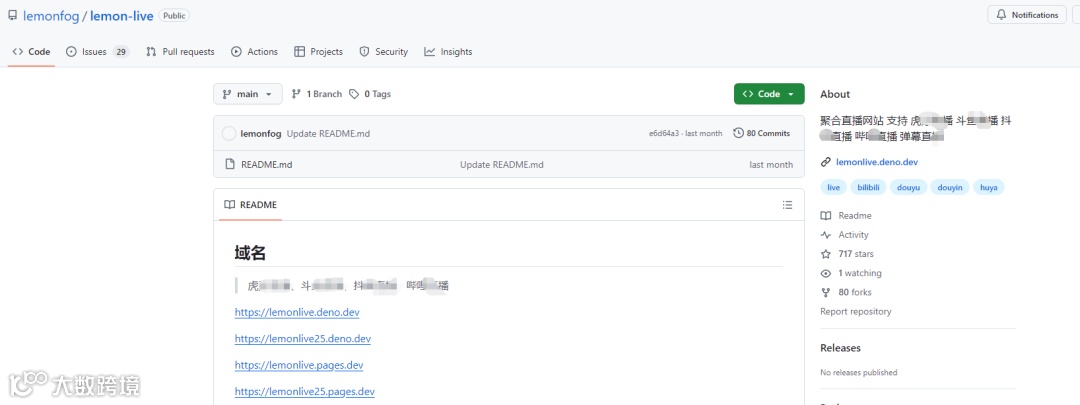Screen dimensions: 1080x405
Task: Click the douyu topic tag
Action: (908, 187)
